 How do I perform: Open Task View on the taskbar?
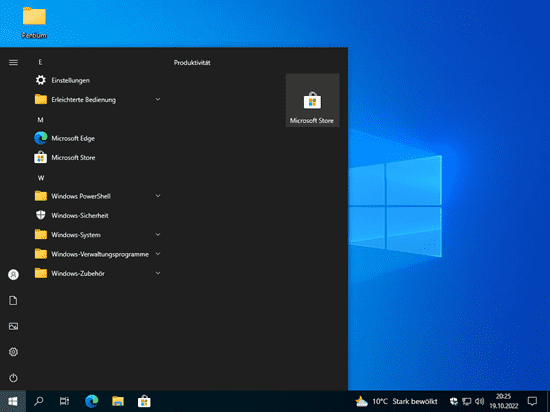65,401
